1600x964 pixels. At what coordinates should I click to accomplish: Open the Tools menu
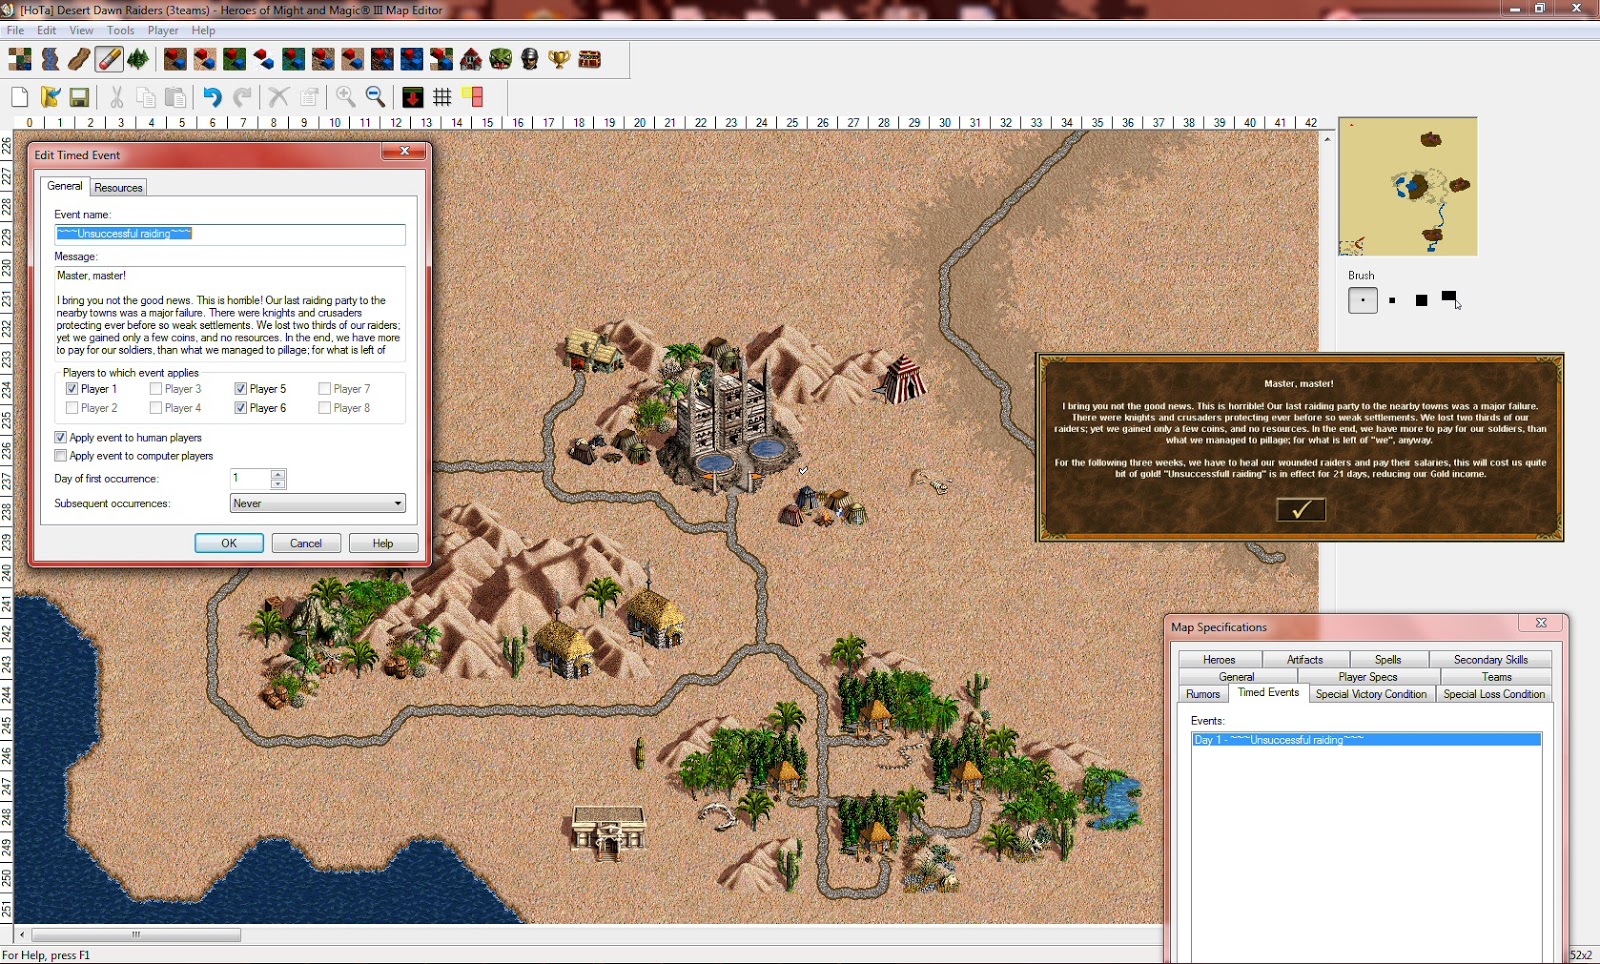coord(121,31)
